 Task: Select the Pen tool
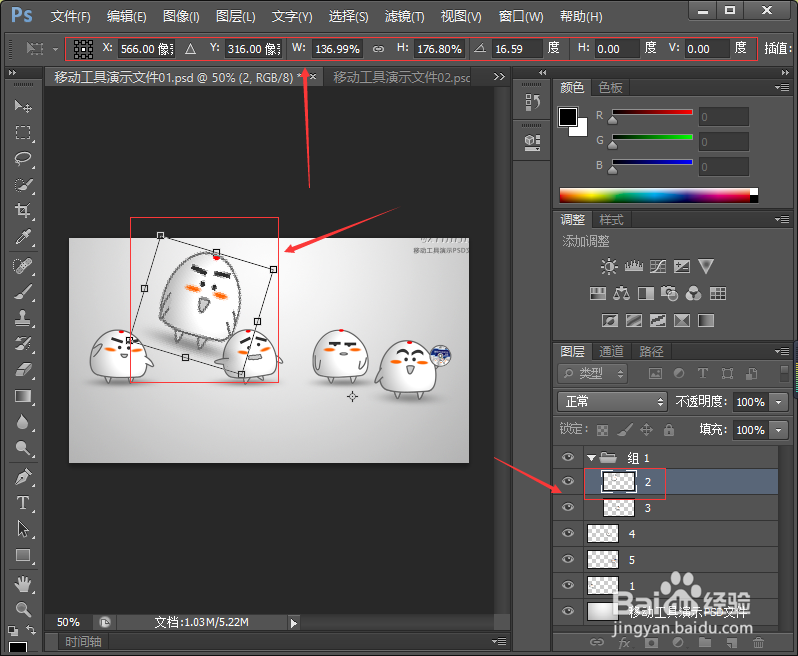click(22, 477)
